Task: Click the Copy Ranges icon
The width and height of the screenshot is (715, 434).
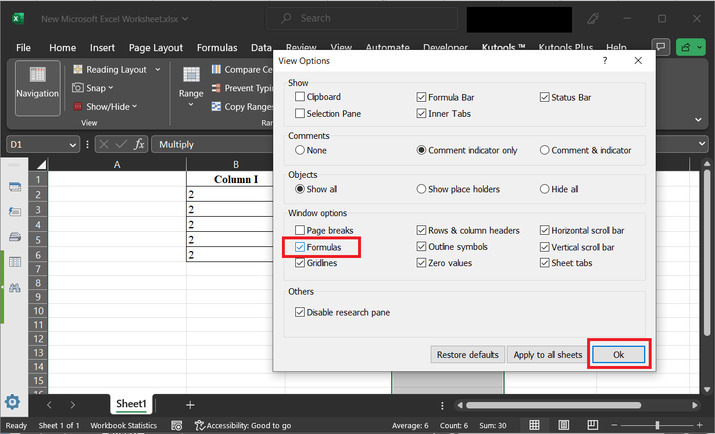Action: 216,106
